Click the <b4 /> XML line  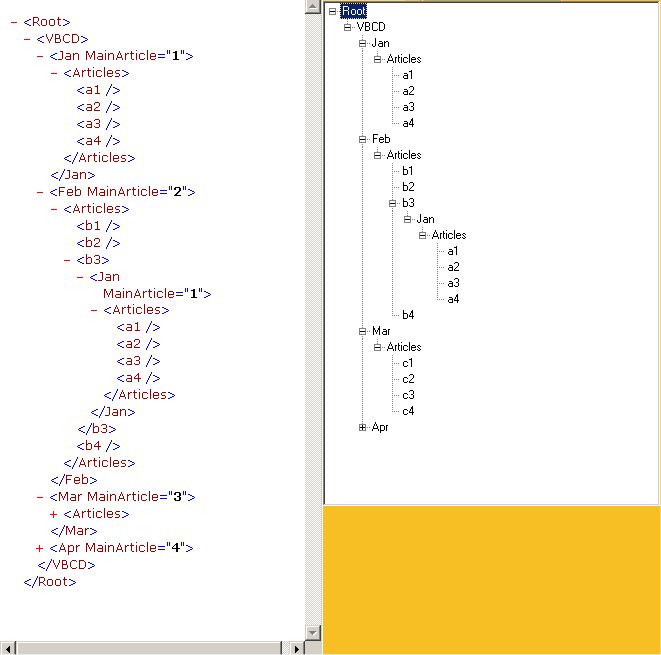pyautogui.click(x=98, y=446)
